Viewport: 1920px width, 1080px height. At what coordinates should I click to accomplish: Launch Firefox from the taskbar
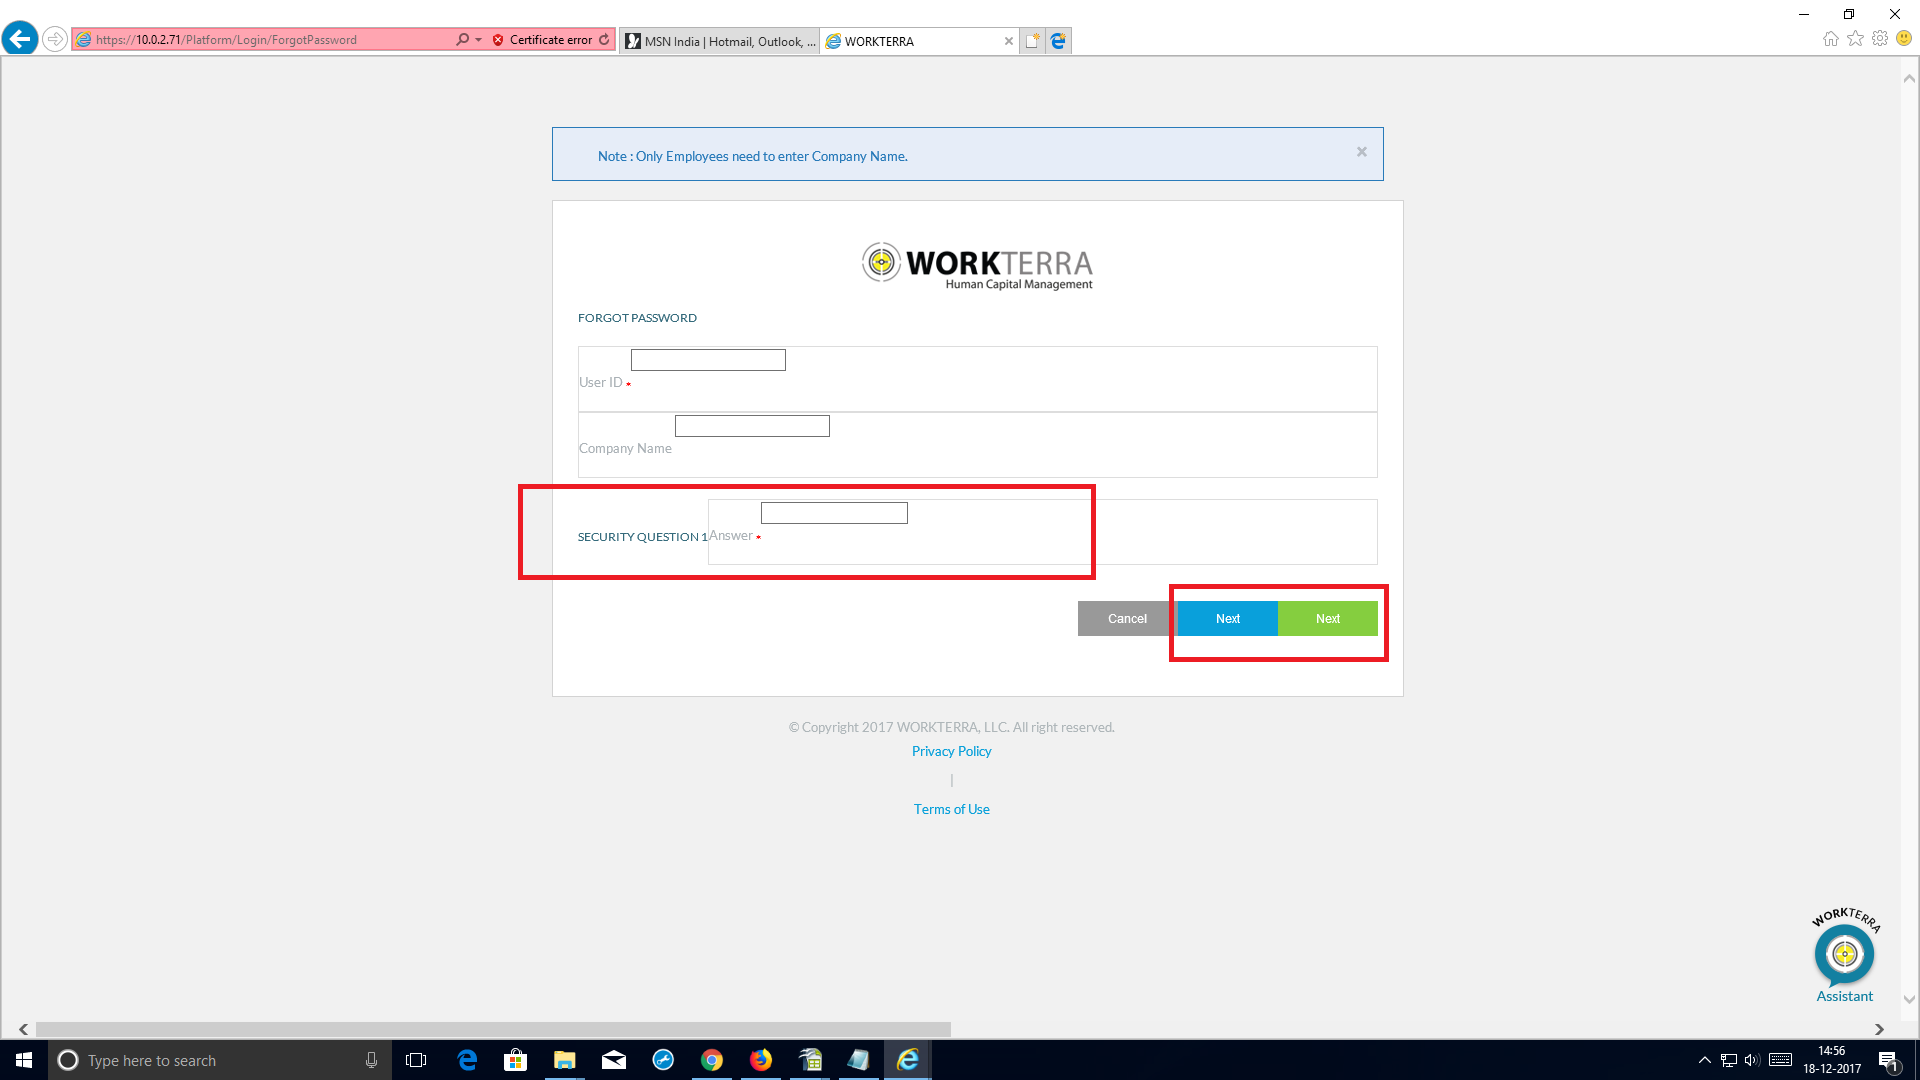761,1060
